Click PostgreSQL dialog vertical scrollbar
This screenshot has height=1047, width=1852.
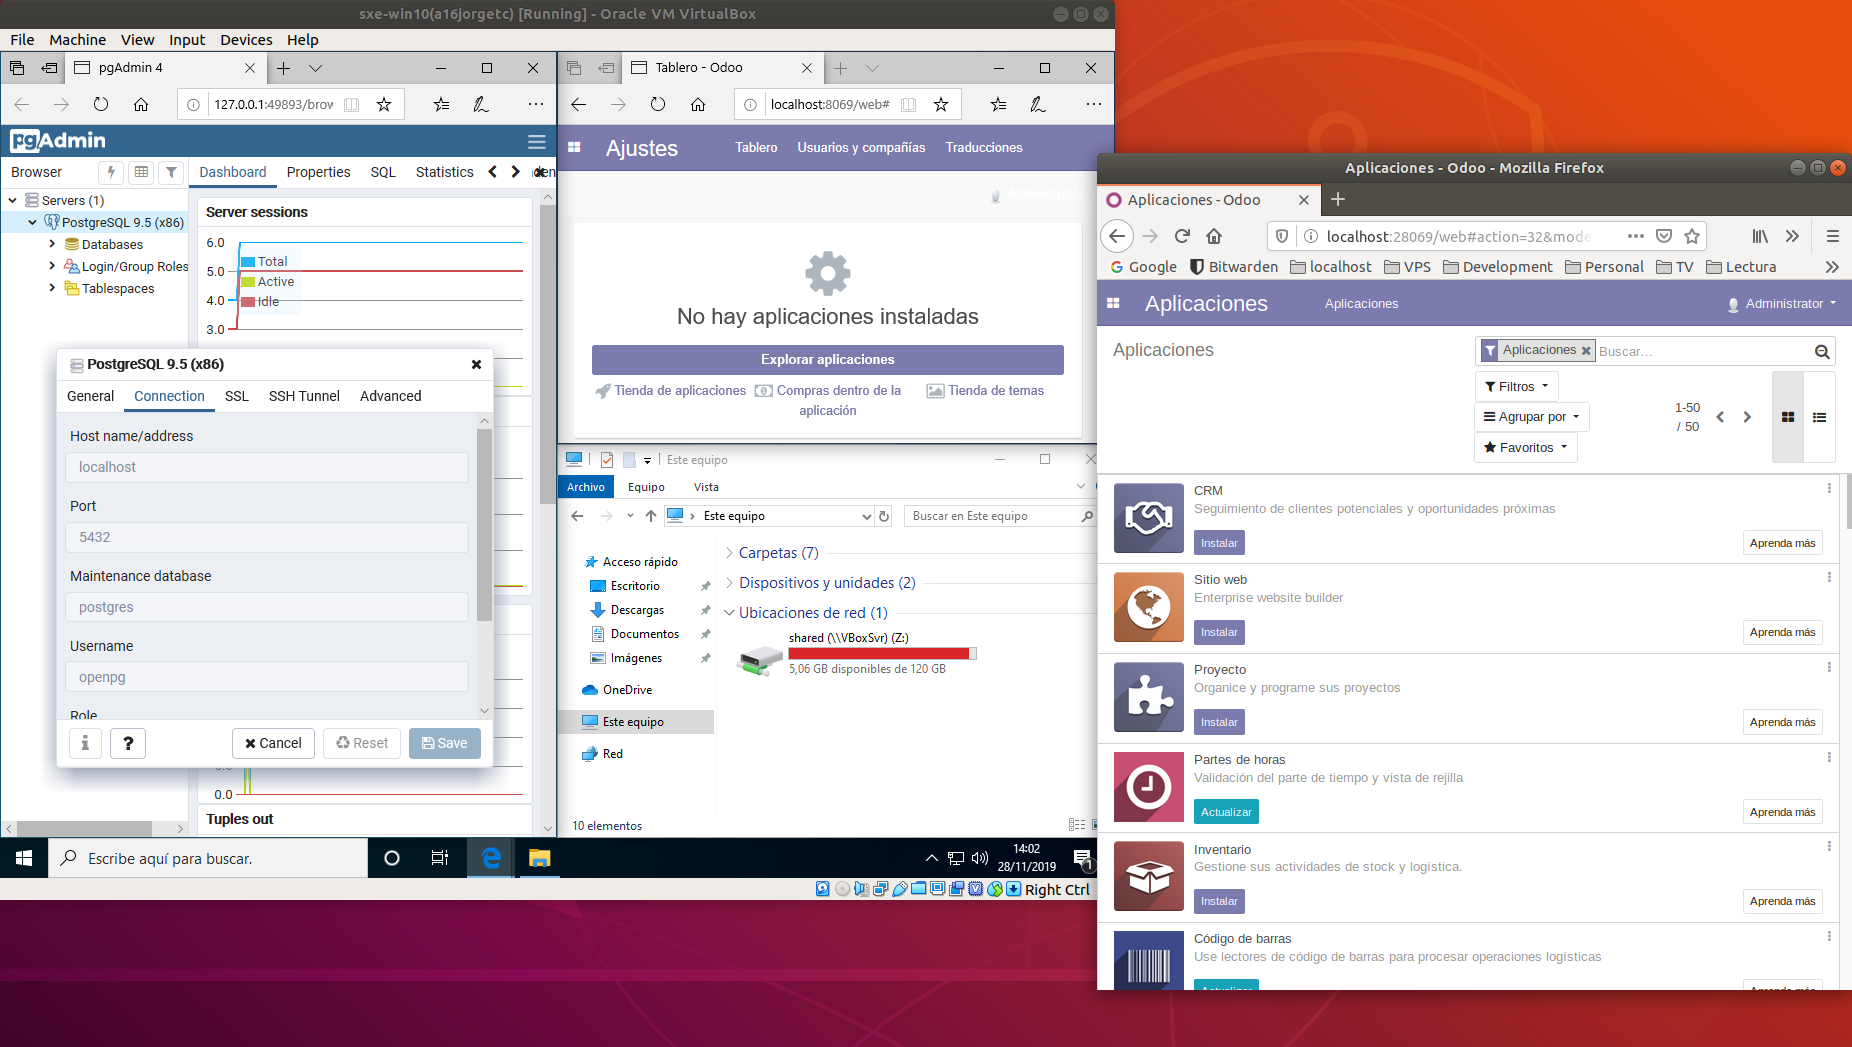click(484, 525)
